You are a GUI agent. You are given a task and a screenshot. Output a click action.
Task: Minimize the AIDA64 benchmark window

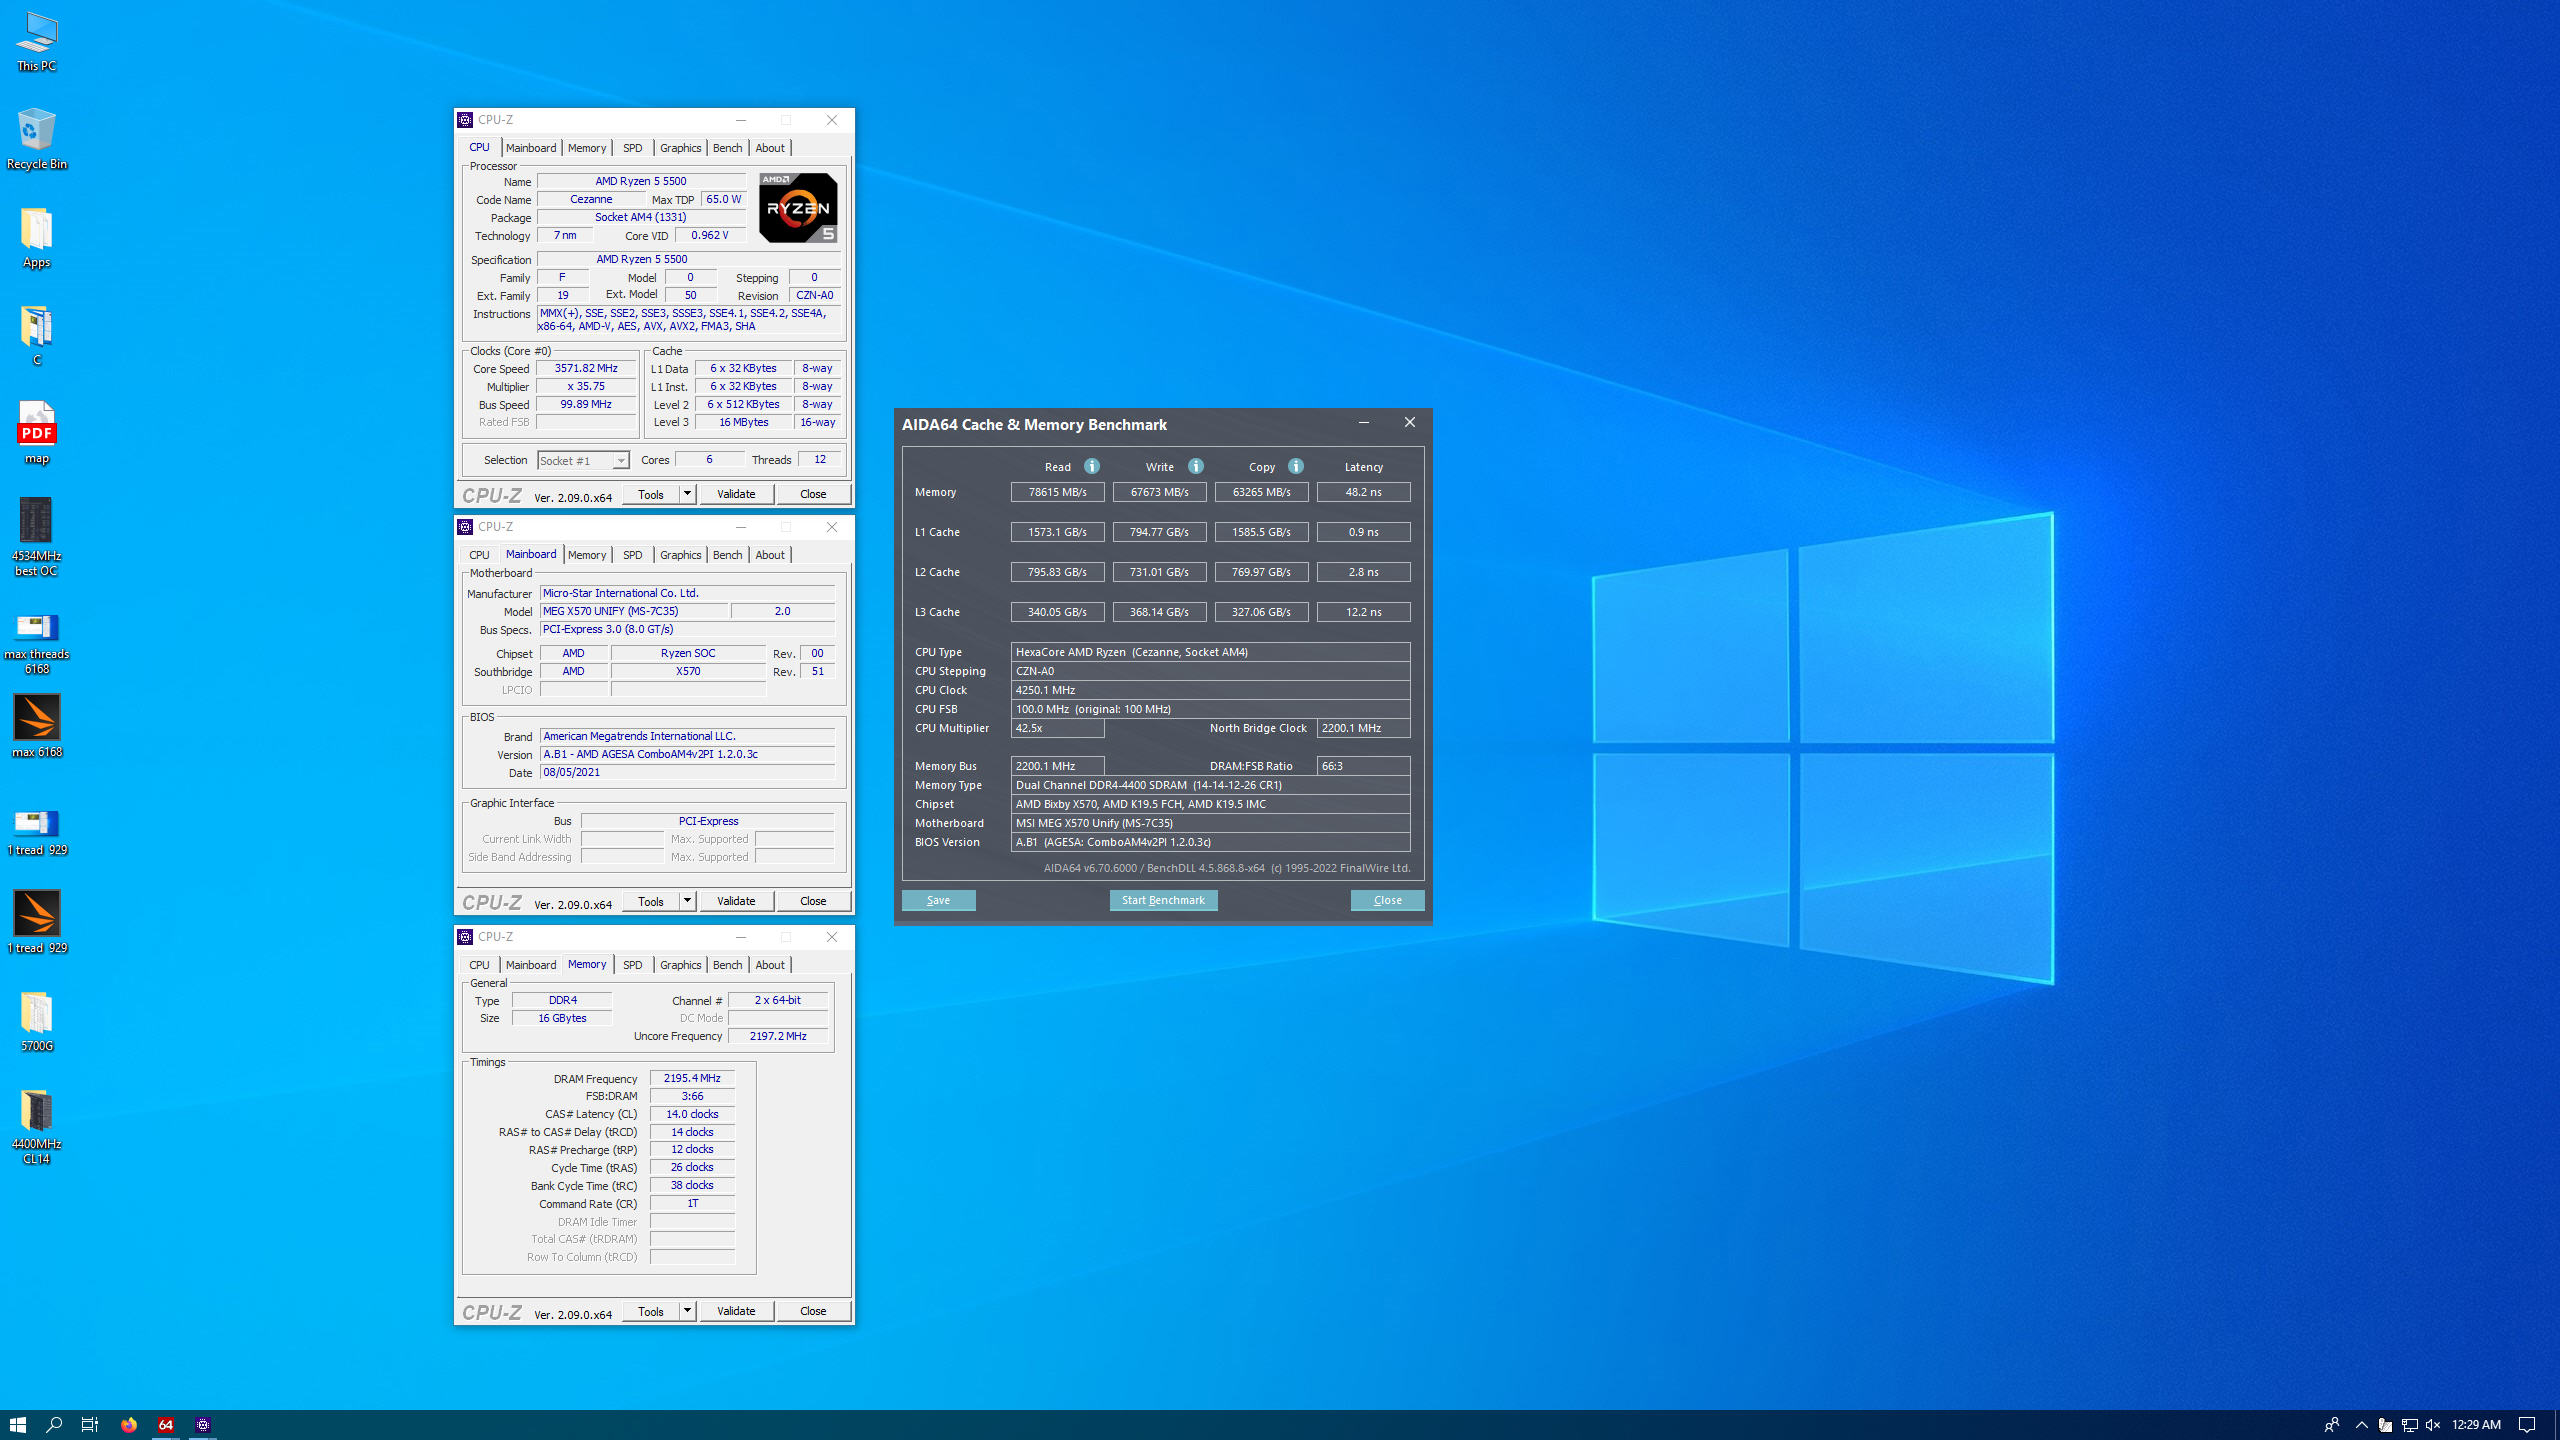[1364, 423]
